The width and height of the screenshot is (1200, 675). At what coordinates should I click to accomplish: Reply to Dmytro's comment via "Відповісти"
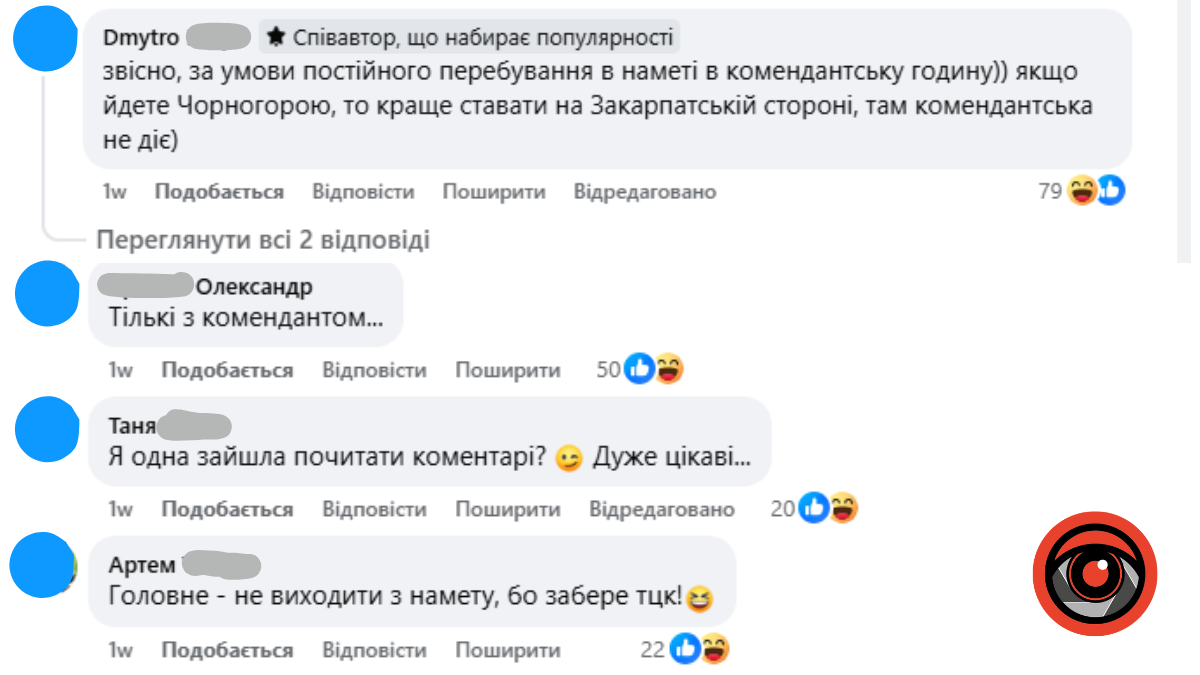click(363, 191)
